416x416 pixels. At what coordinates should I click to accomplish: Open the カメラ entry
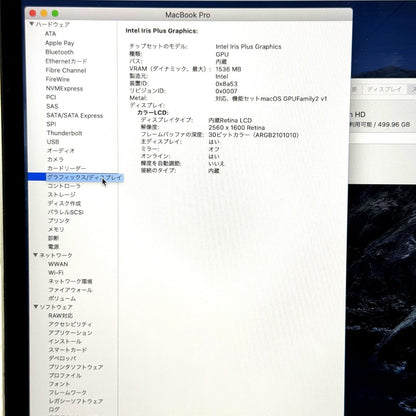coord(55,159)
